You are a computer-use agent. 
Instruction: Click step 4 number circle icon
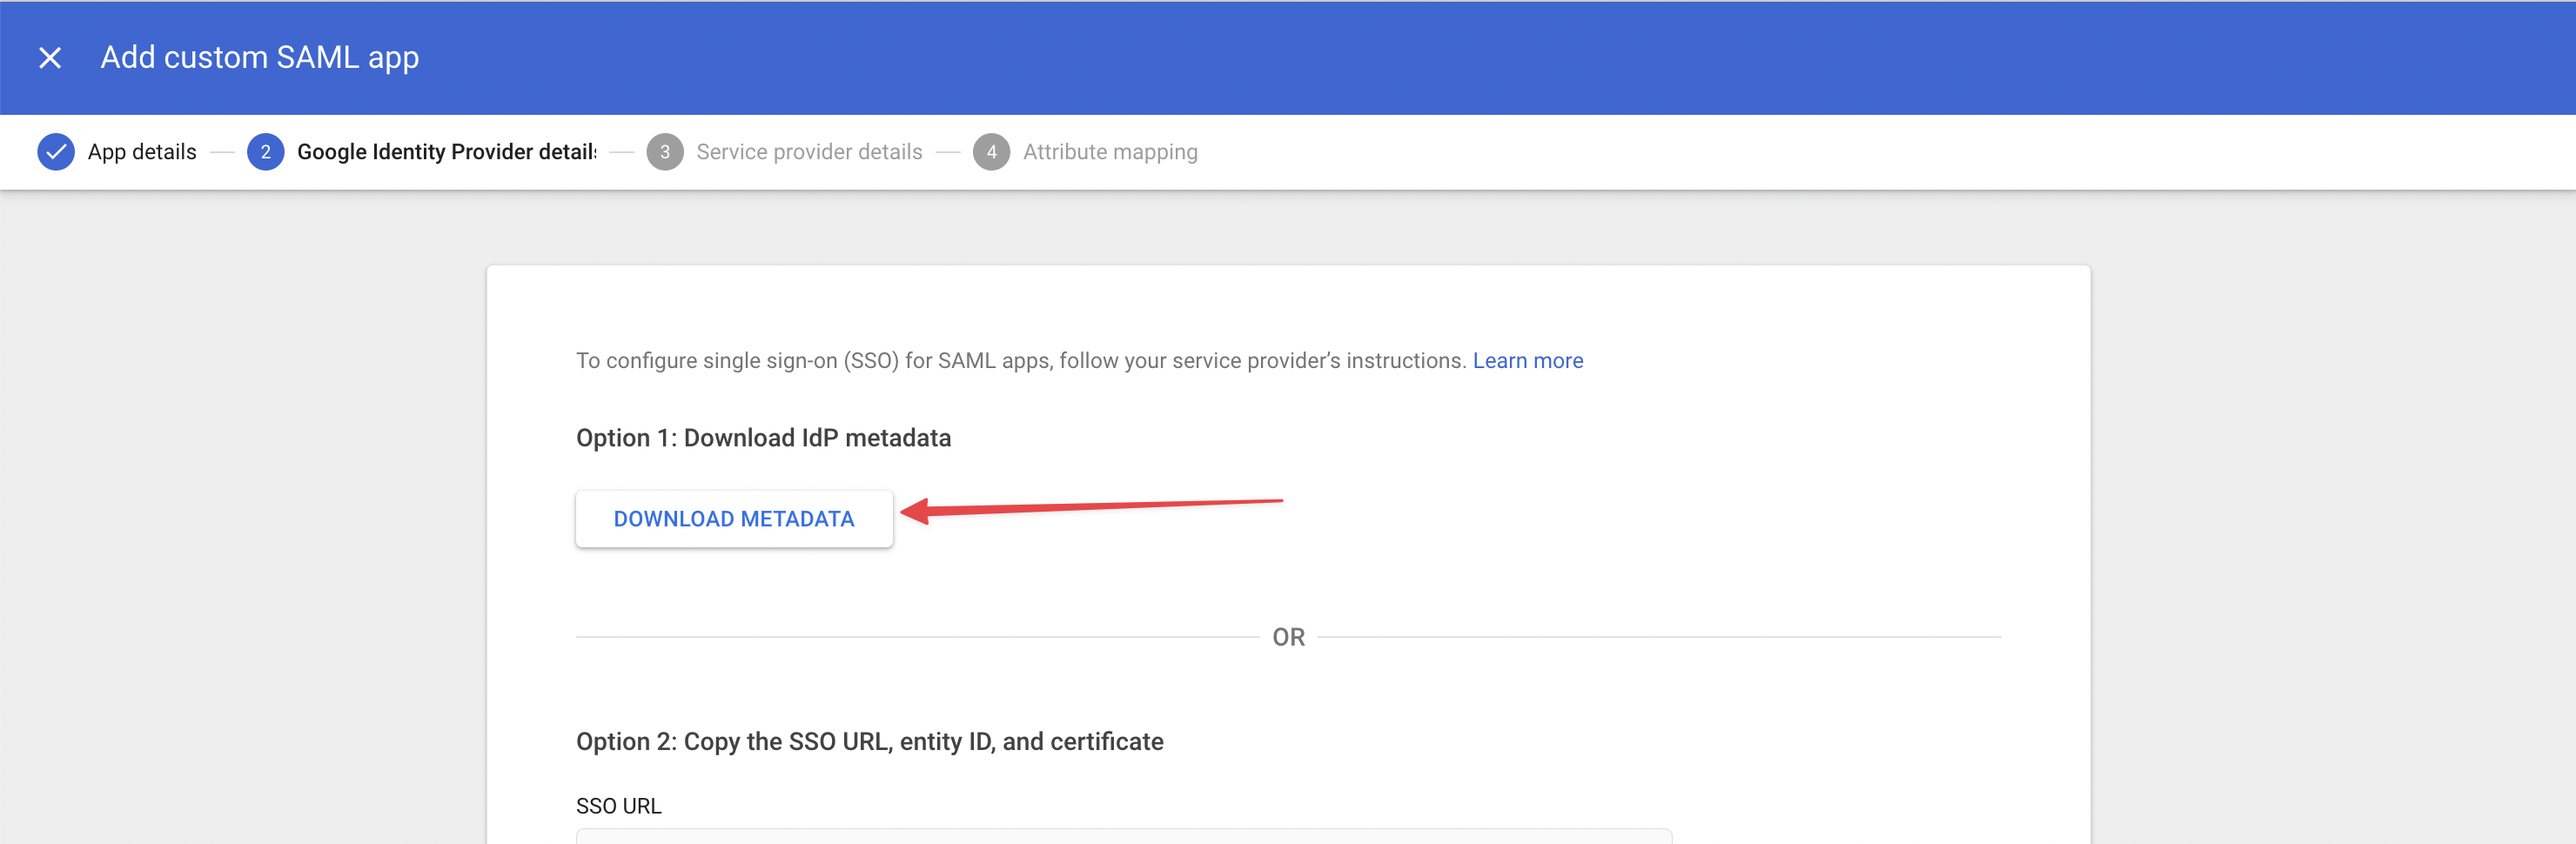click(x=991, y=152)
